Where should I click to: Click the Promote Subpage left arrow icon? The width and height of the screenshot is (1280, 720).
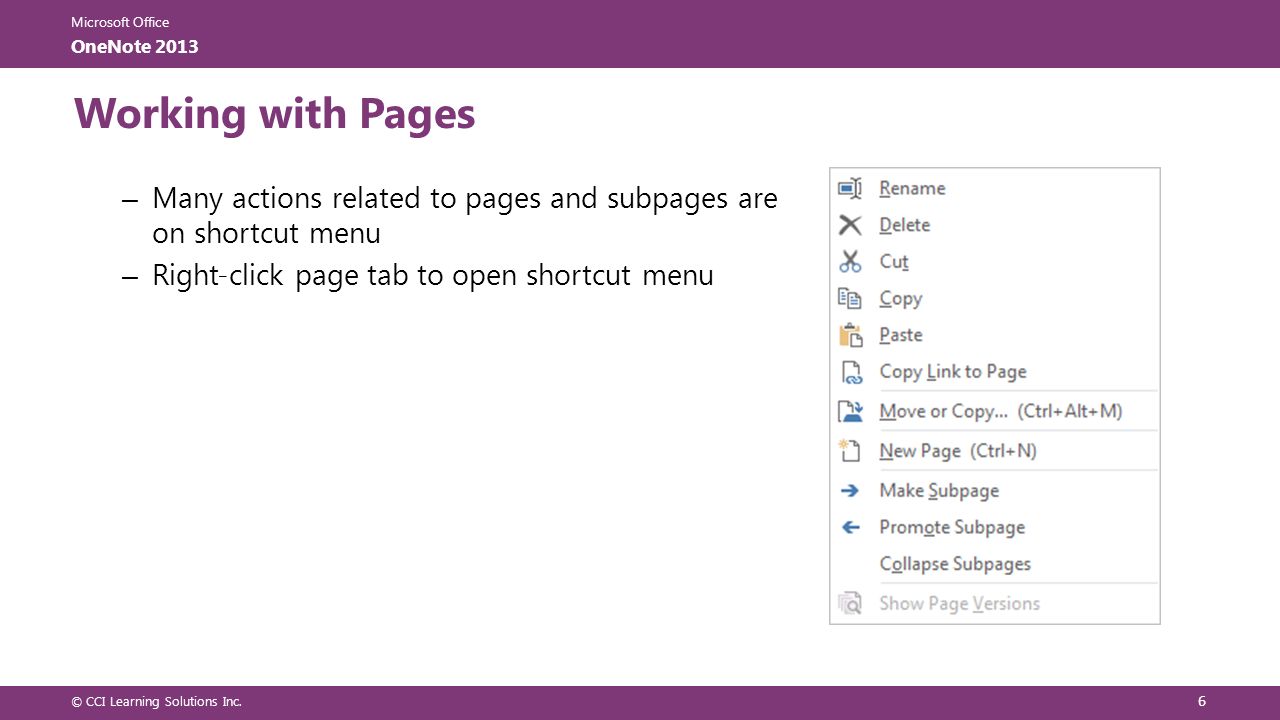850,527
